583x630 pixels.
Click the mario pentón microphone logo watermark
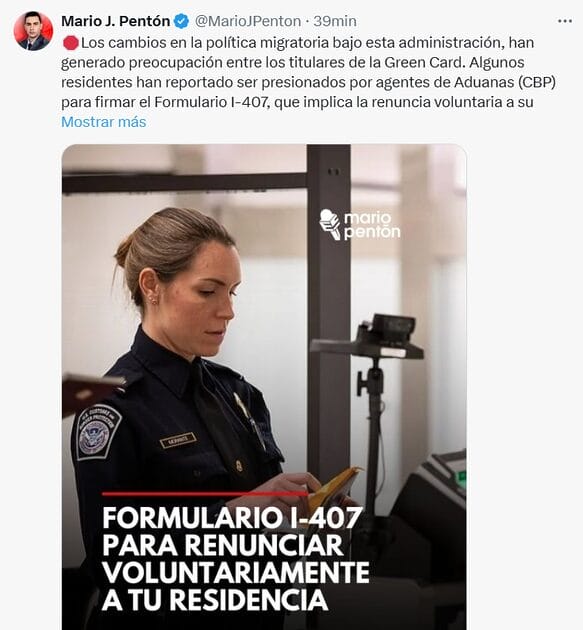360,225
